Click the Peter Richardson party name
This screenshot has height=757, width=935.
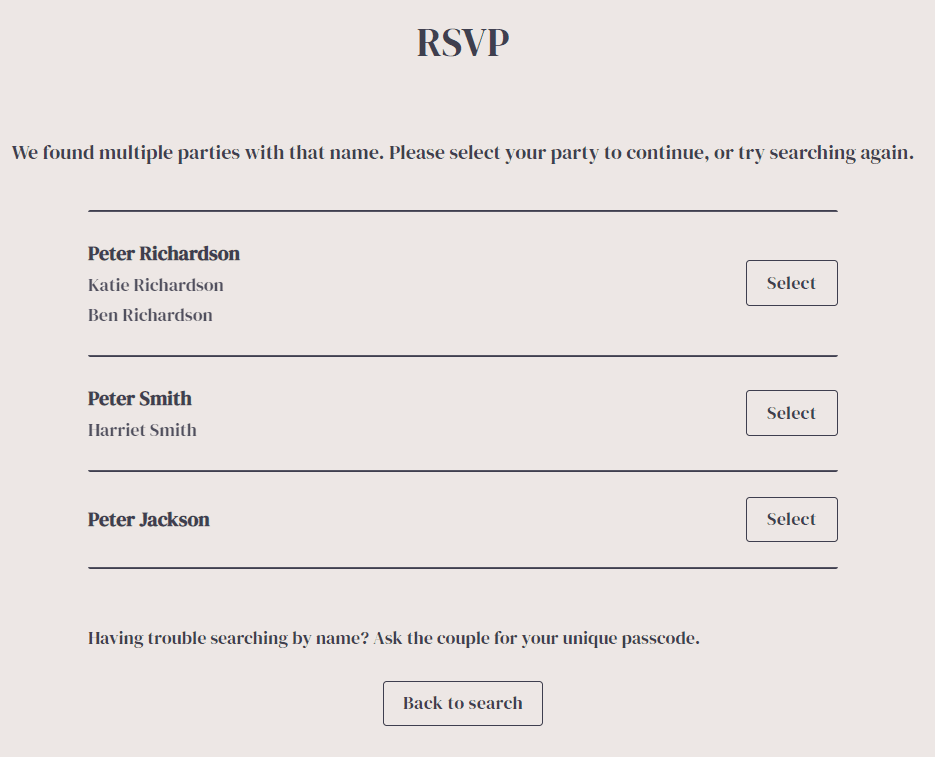click(163, 253)
